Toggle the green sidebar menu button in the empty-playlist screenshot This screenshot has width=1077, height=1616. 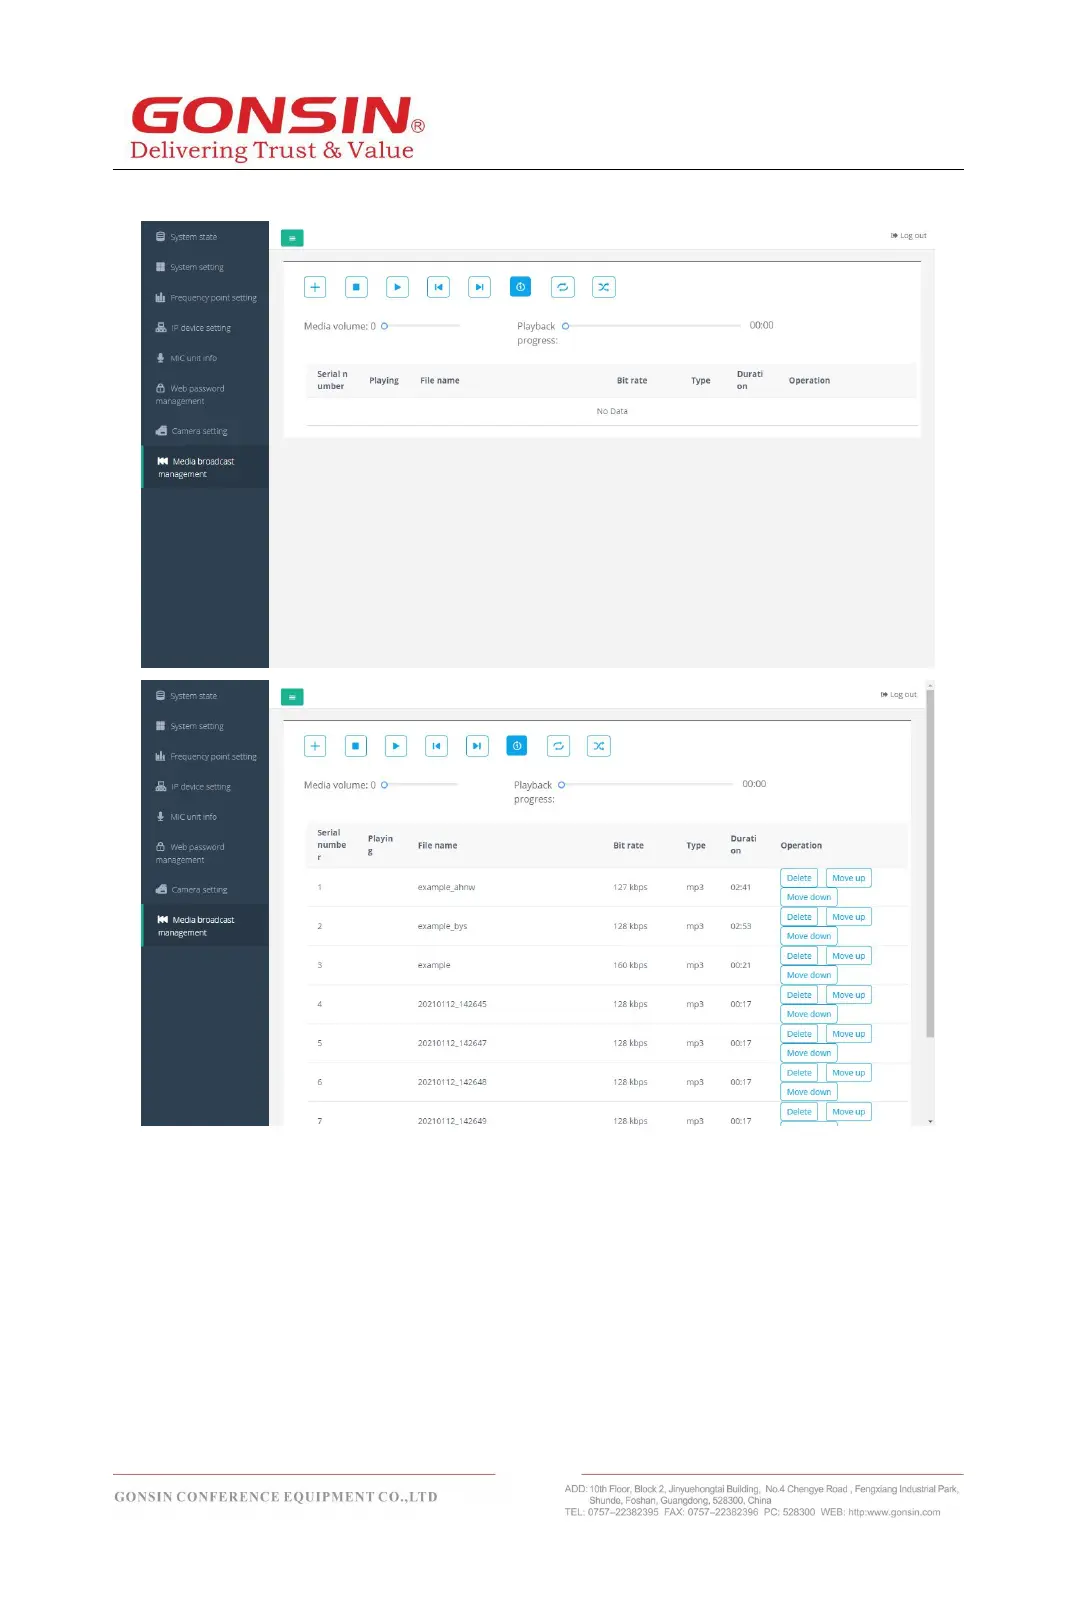(x=292, y=238)
